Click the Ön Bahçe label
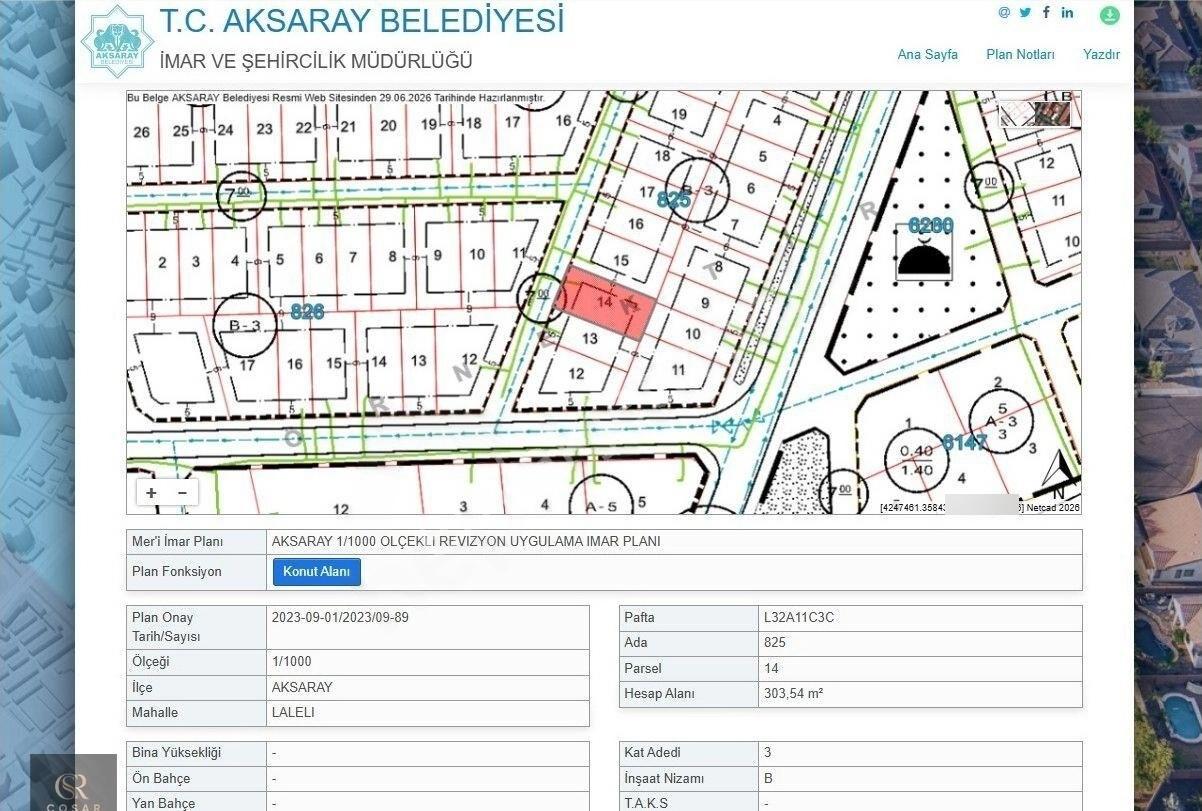Image resolution: width=1202 pixels, height=811 pixels. tap(161, 778)
